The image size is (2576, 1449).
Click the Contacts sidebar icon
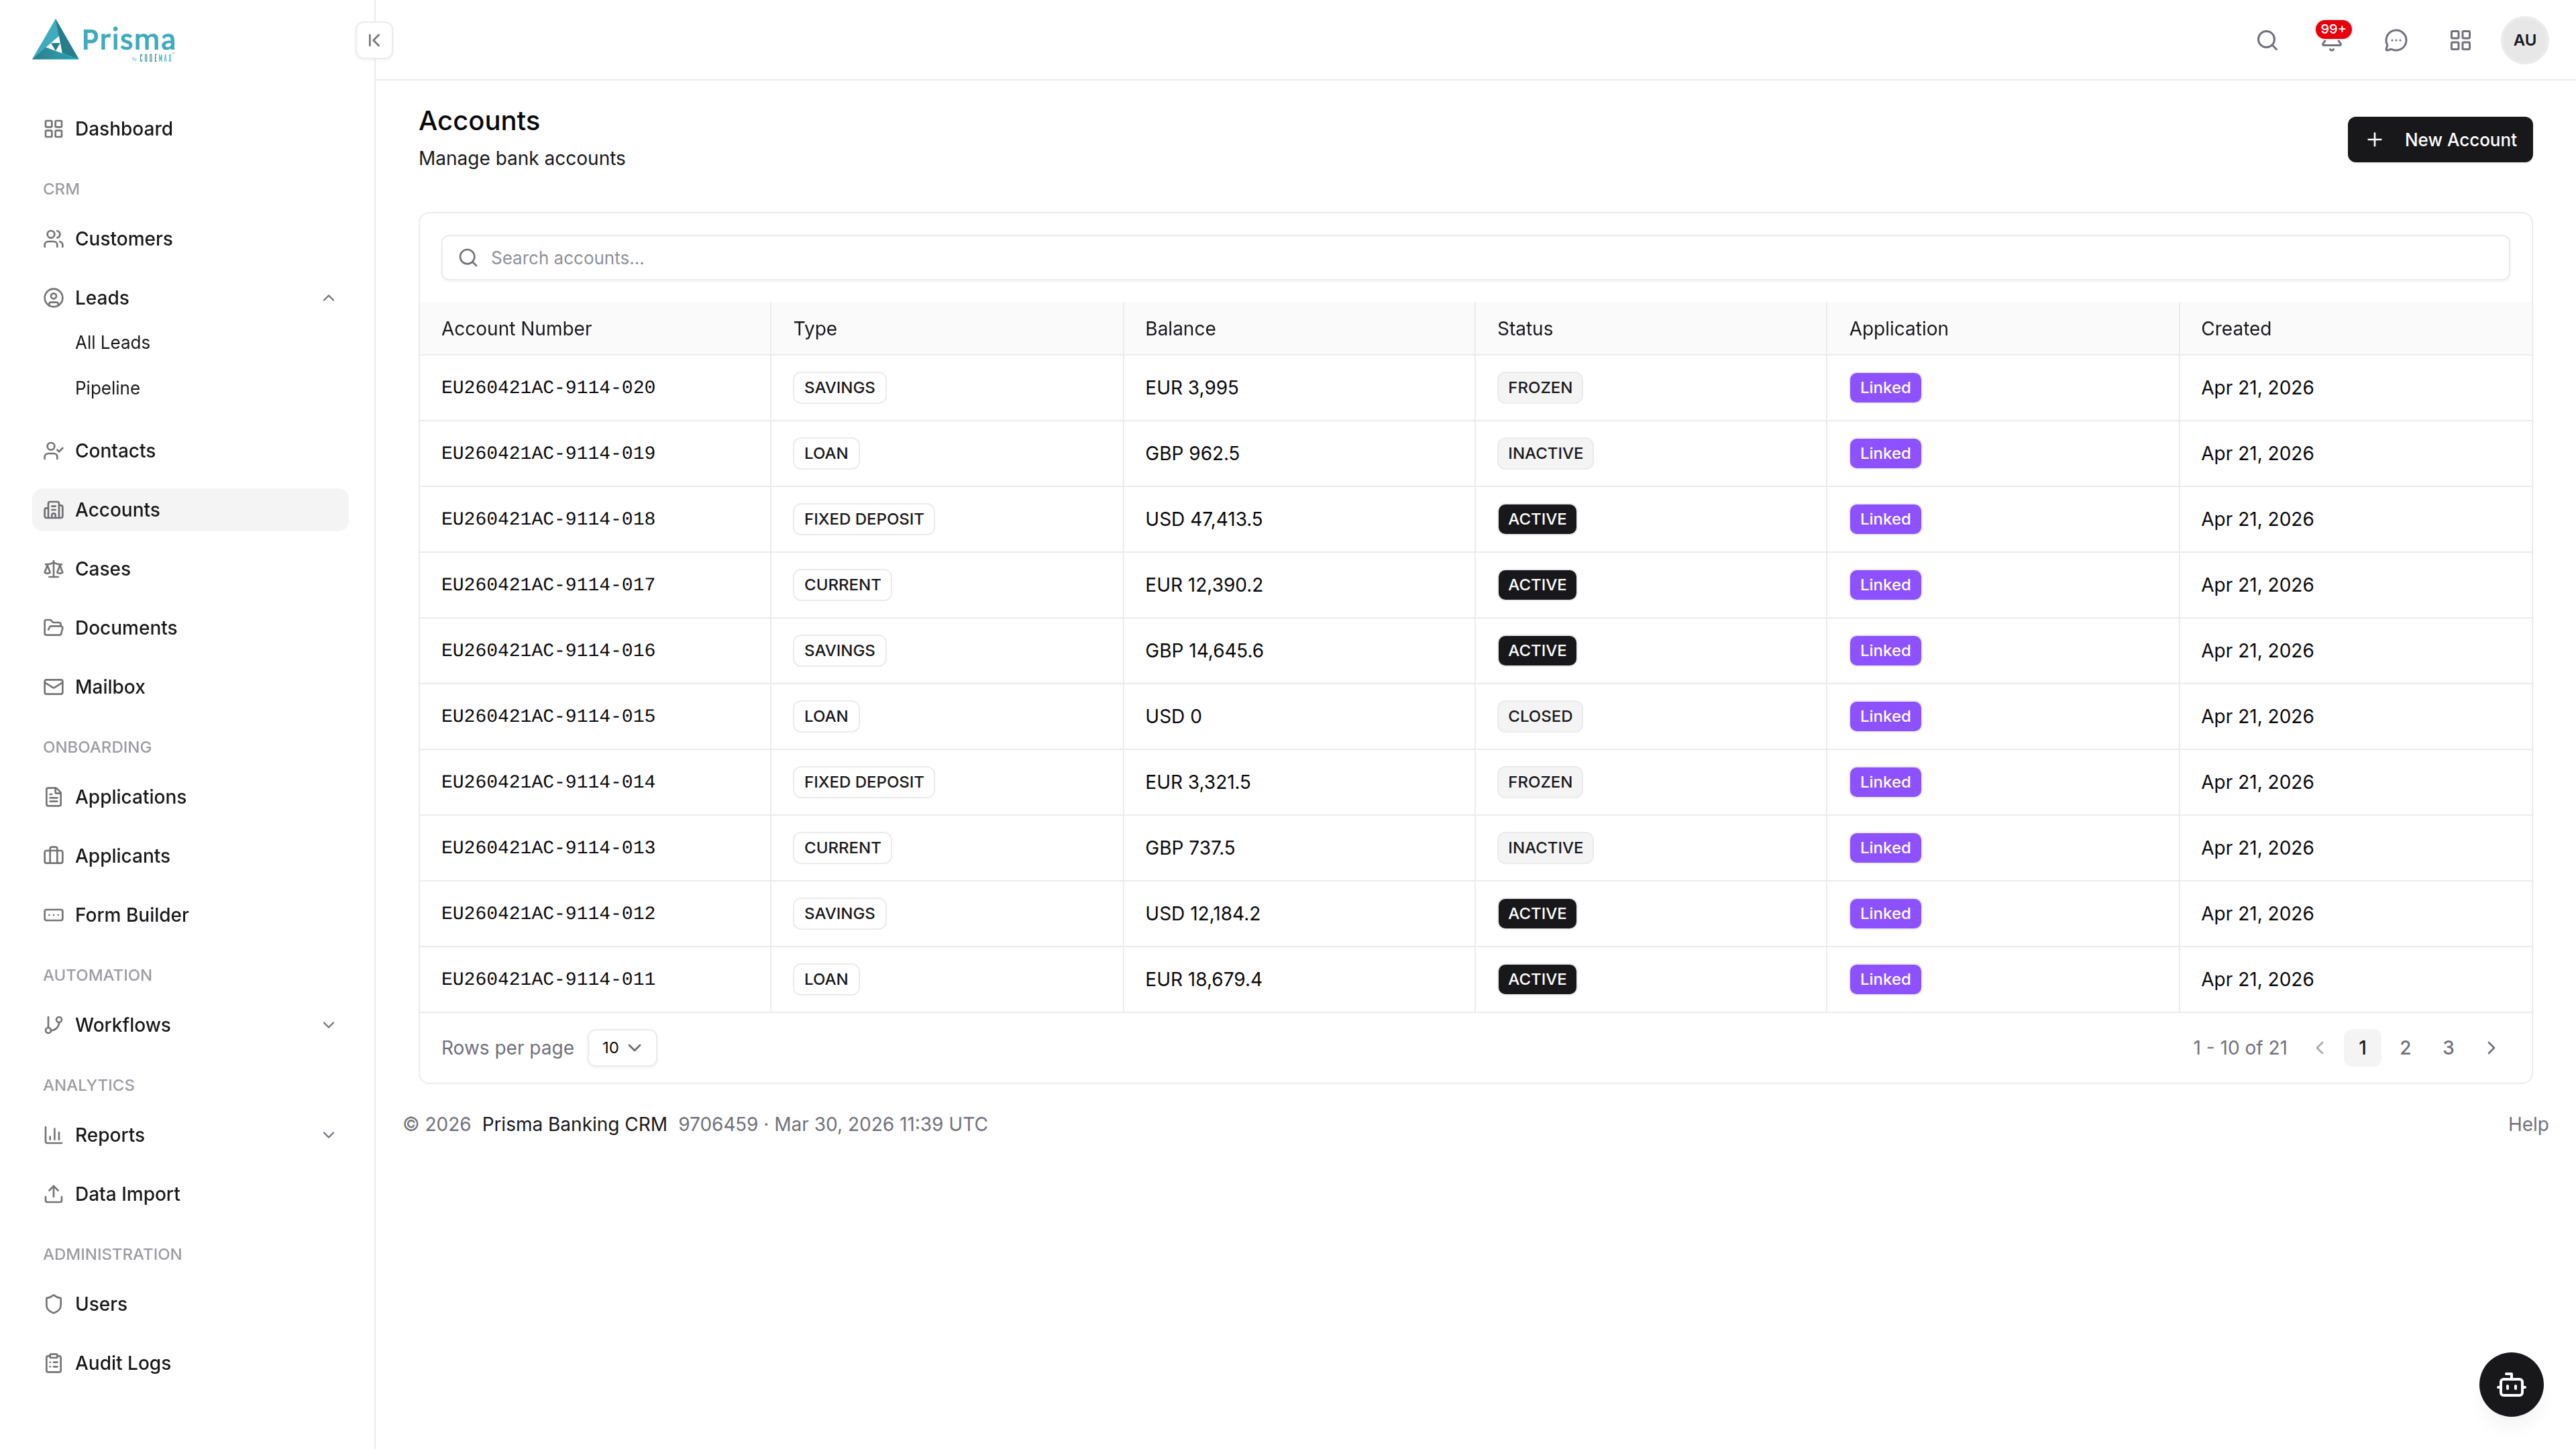point(54,451)
